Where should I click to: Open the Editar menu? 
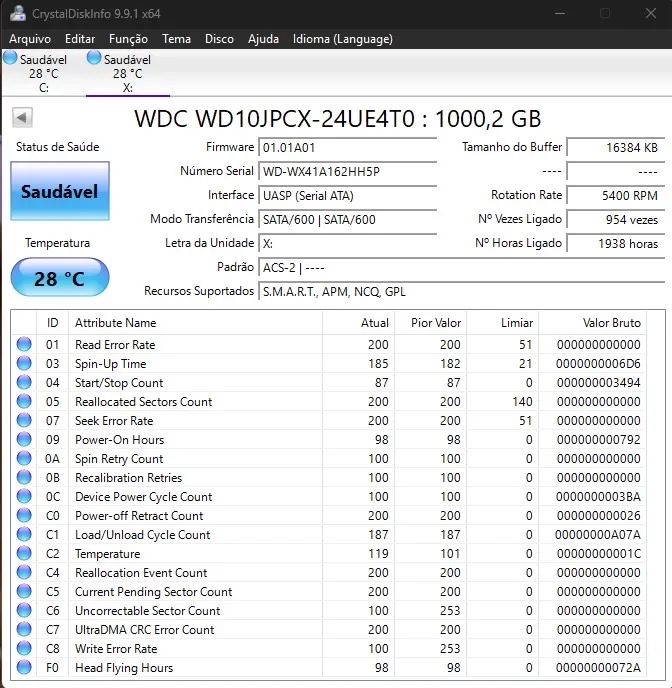click(x=80, y=39)
